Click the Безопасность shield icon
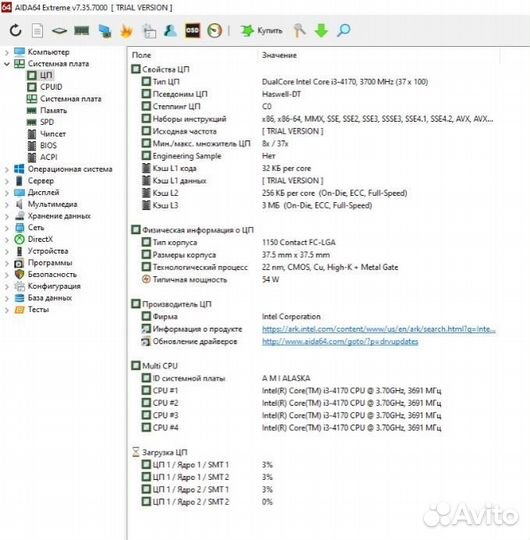 (19, 274)
